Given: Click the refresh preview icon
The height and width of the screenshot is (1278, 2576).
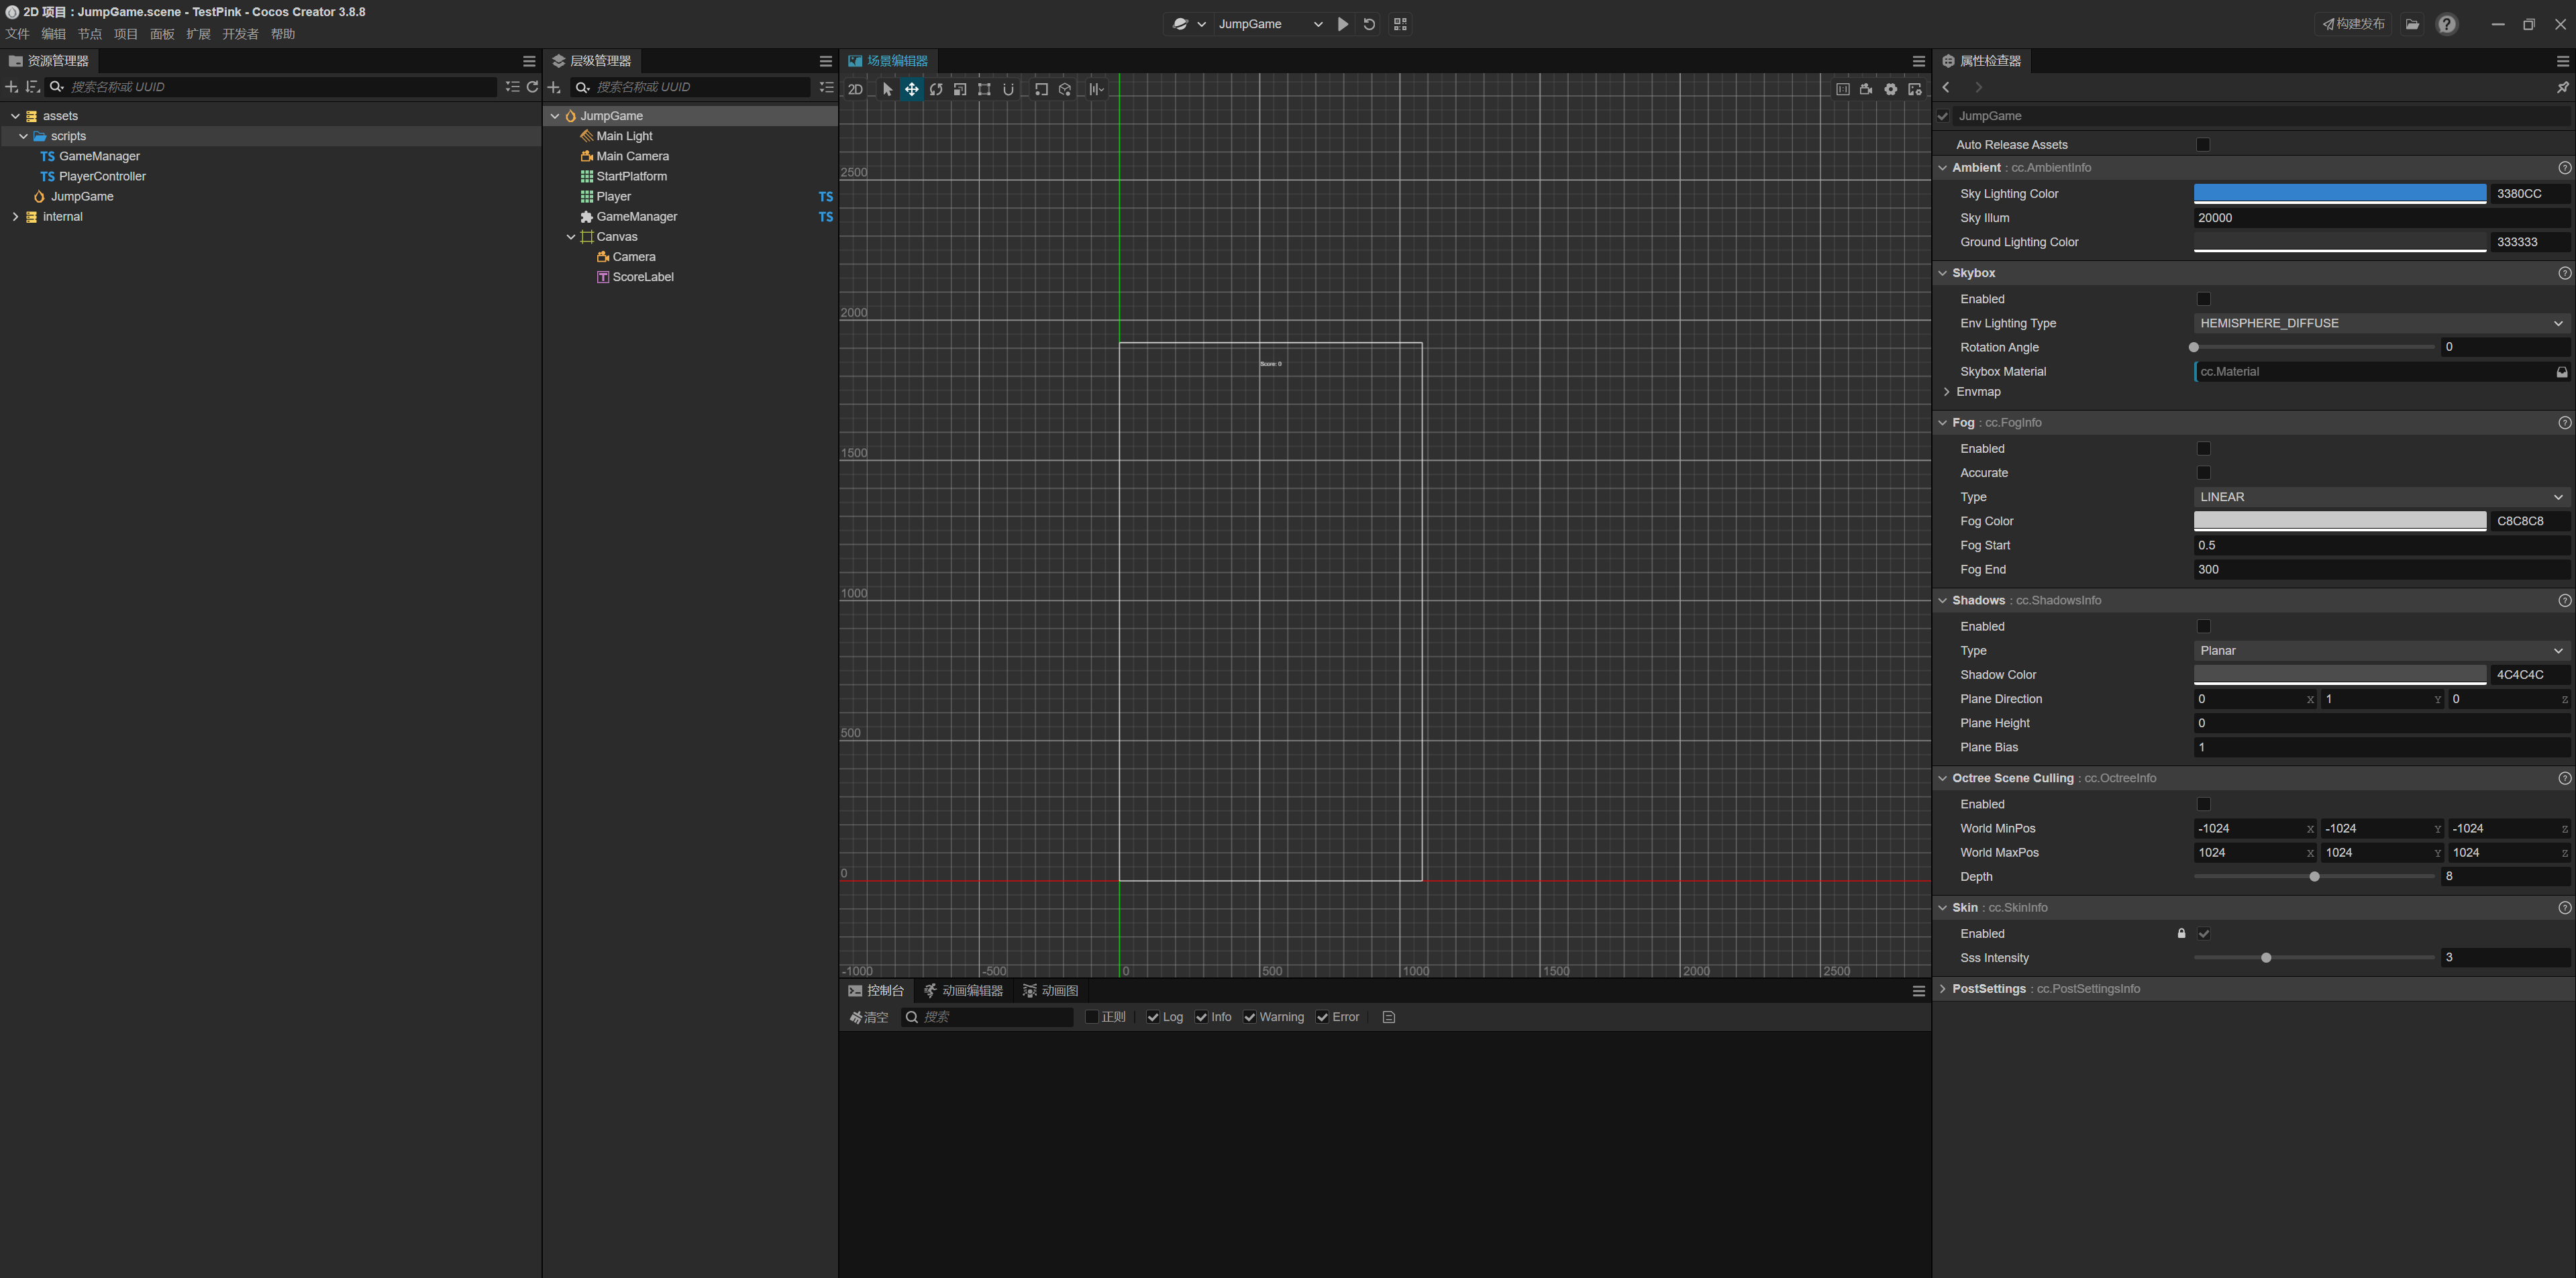Looking at the screenshot, I should tap(1369, 24).
